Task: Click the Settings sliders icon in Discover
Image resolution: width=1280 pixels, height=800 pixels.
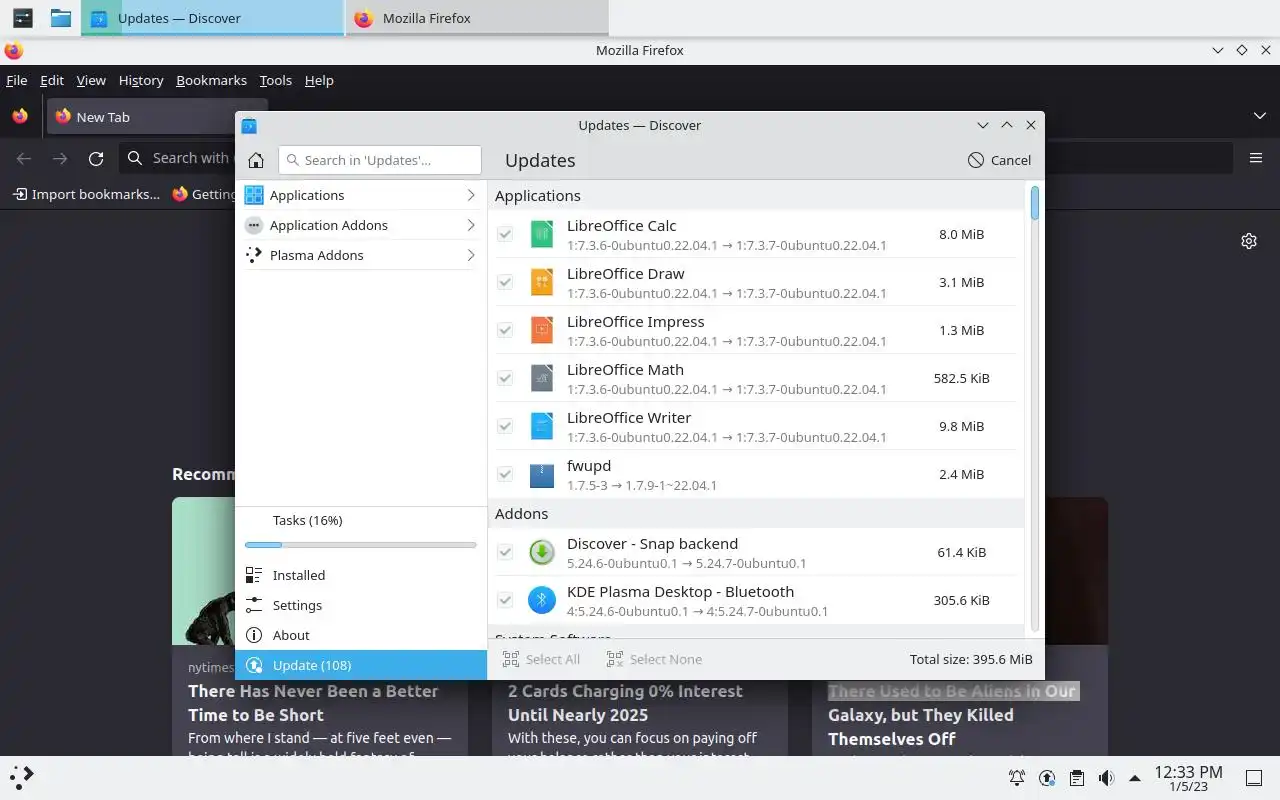Action: coord(254,605)
